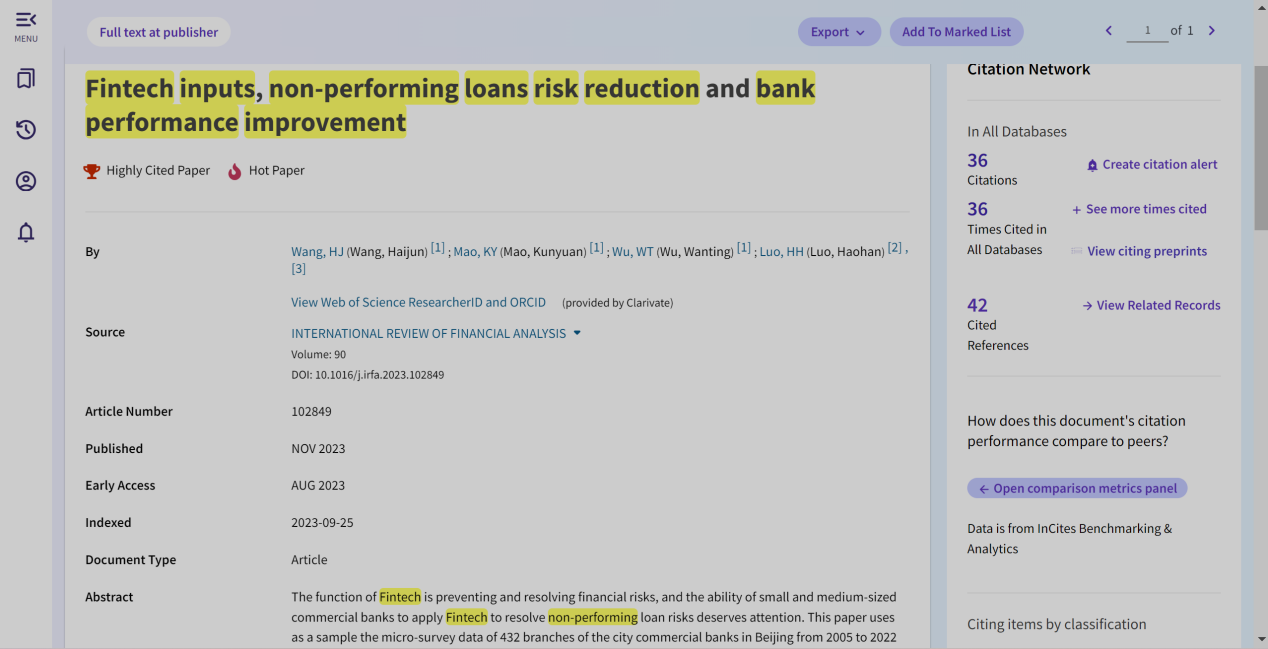
Task: Go to the next record arrow
Action: [1212, 31]
